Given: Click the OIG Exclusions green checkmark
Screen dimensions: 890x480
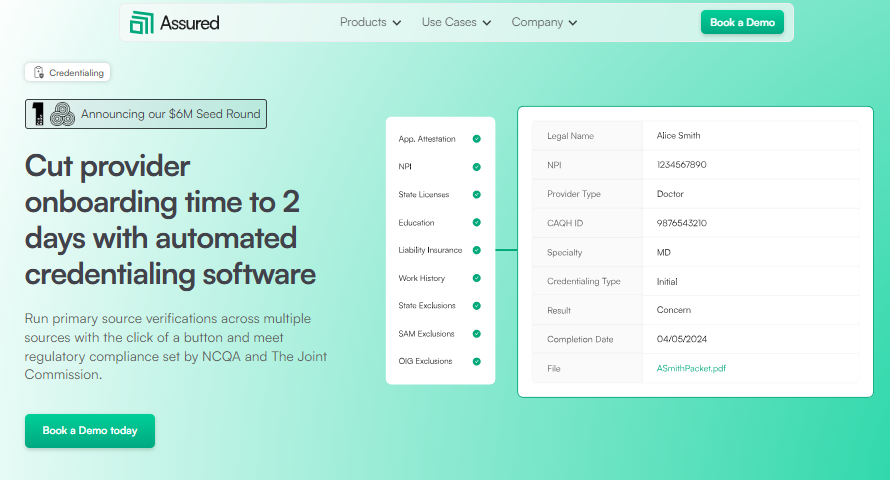Looking at the screenshot, I should tap(477, 361).
